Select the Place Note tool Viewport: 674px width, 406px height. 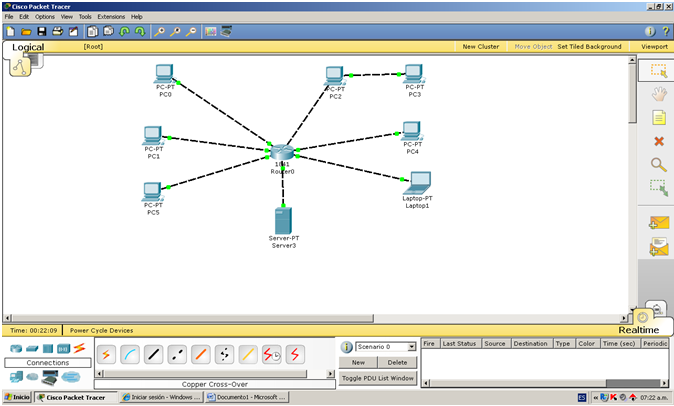659,117
